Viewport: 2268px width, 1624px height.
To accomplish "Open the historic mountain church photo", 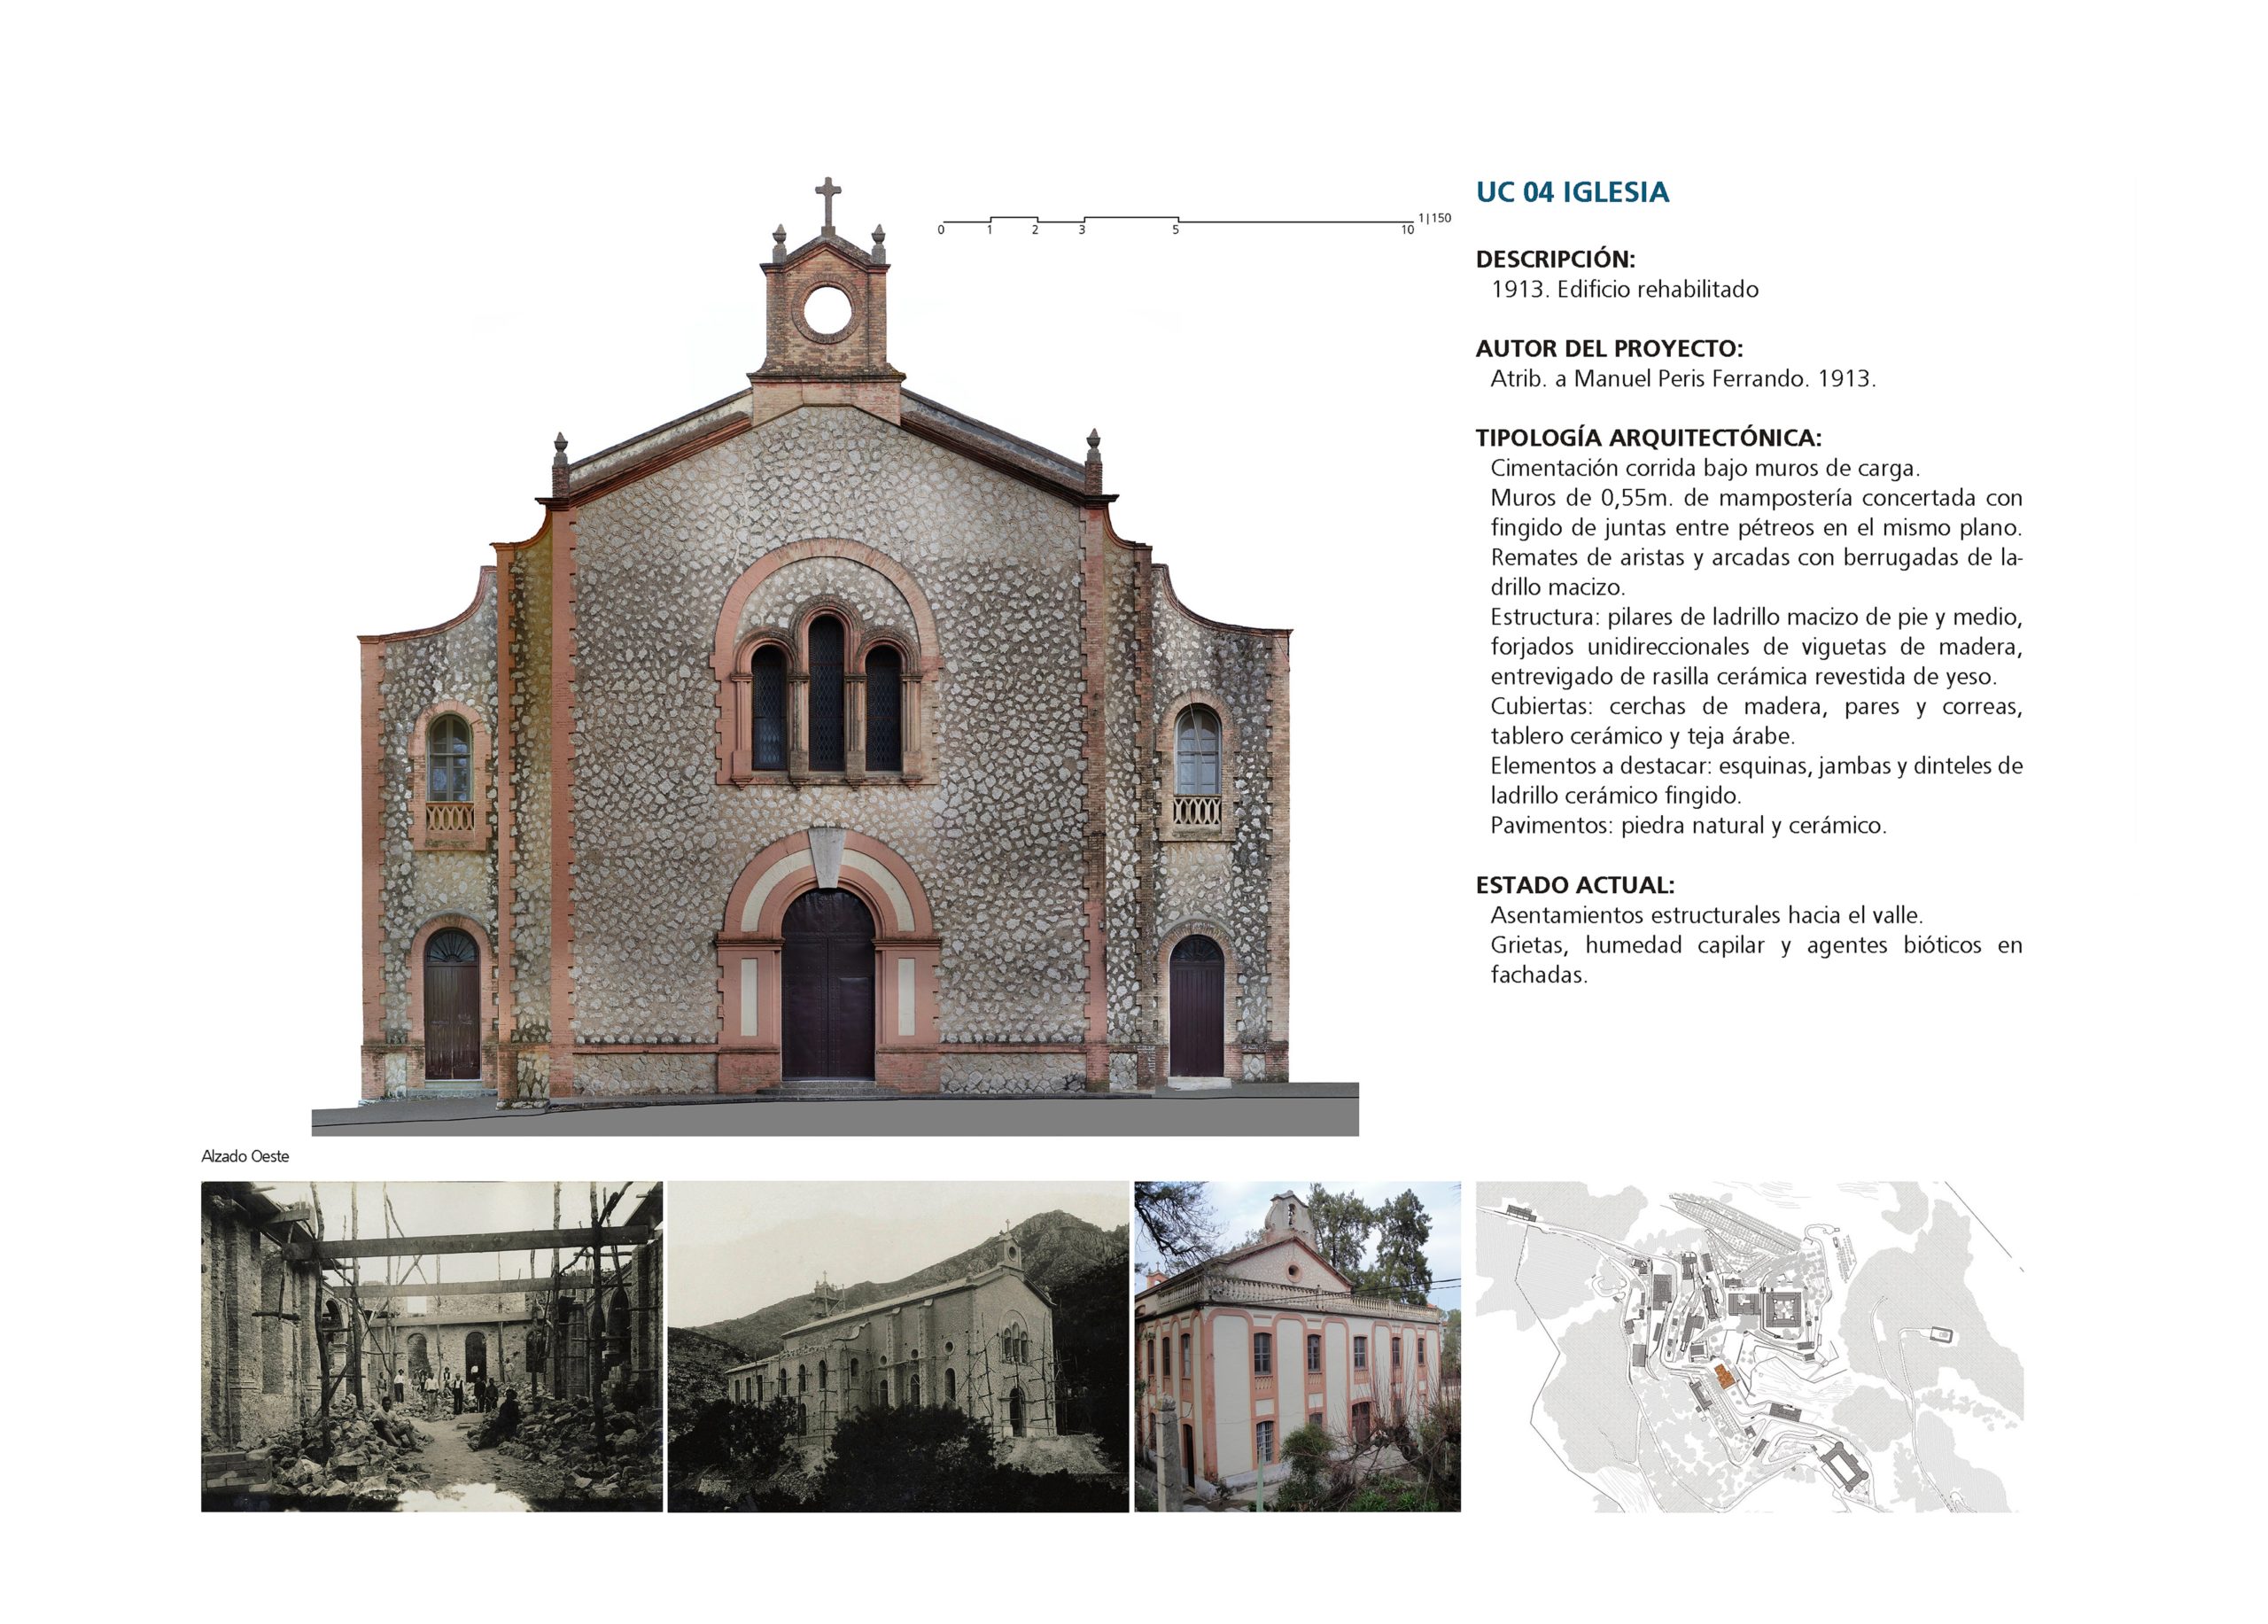I will (x=897, y=1346).
